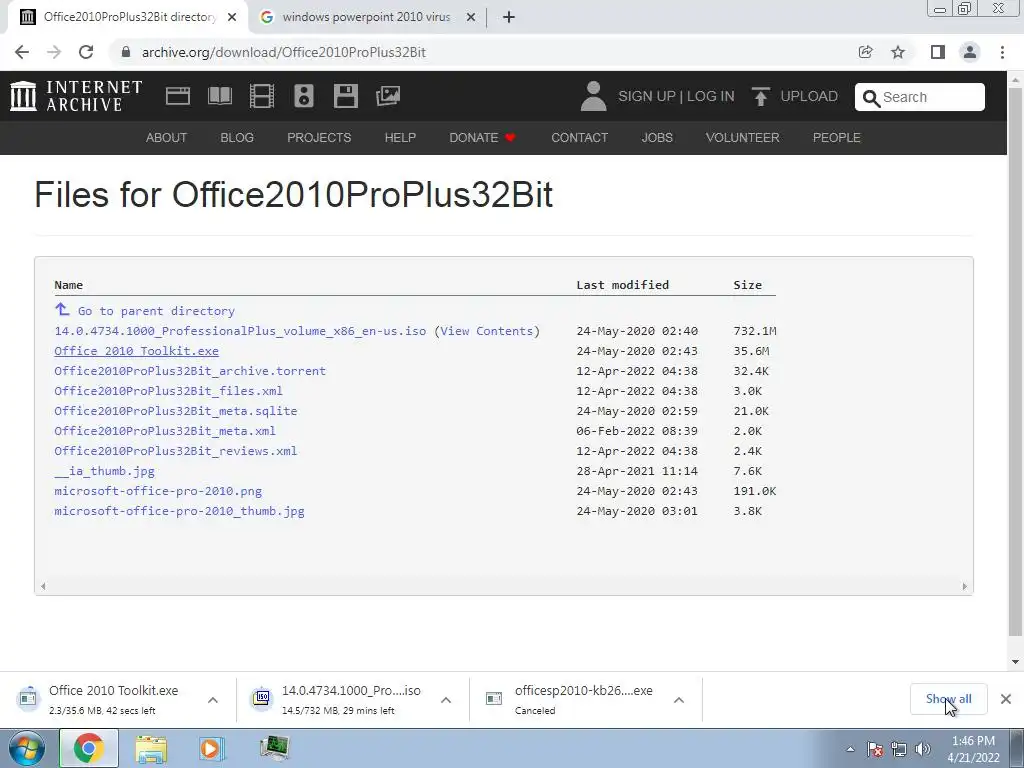Click the SIGN UP link

click(x=647, y=96)
